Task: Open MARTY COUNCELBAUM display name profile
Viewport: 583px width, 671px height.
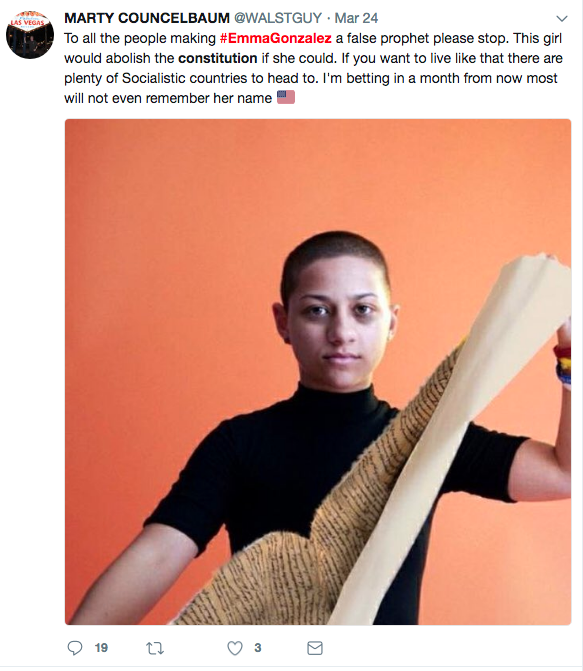Action: 147,18
